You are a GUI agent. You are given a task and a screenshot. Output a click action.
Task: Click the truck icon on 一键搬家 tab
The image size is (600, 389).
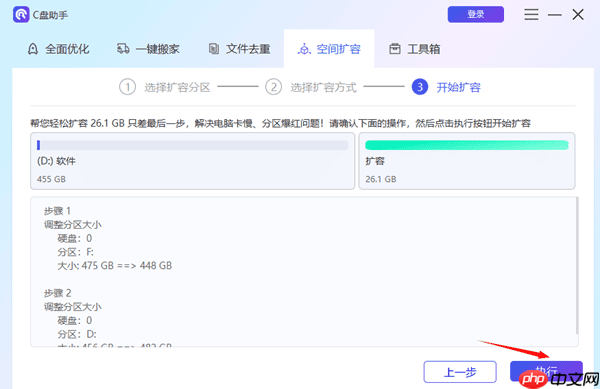123,49
